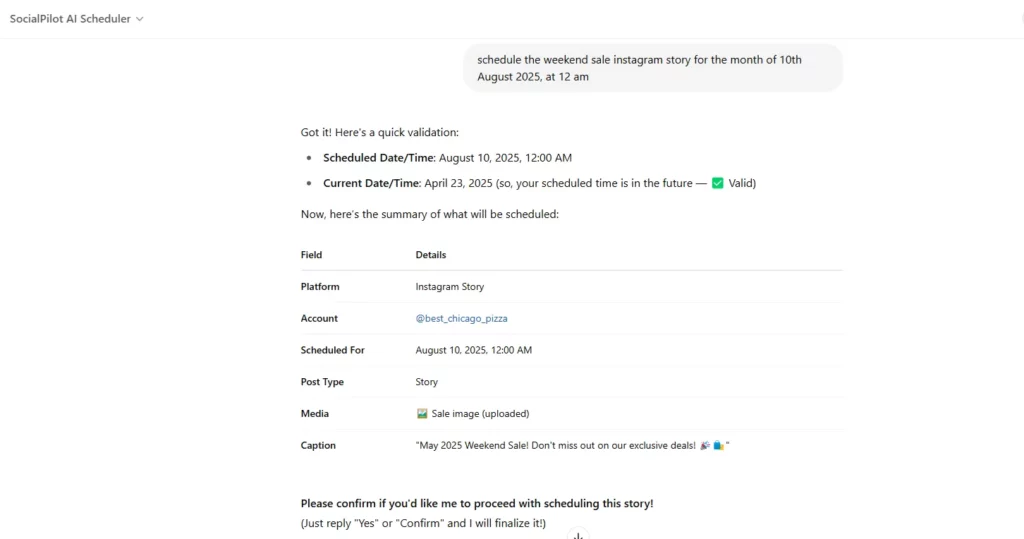Click the Field column header

click(312, 255)
